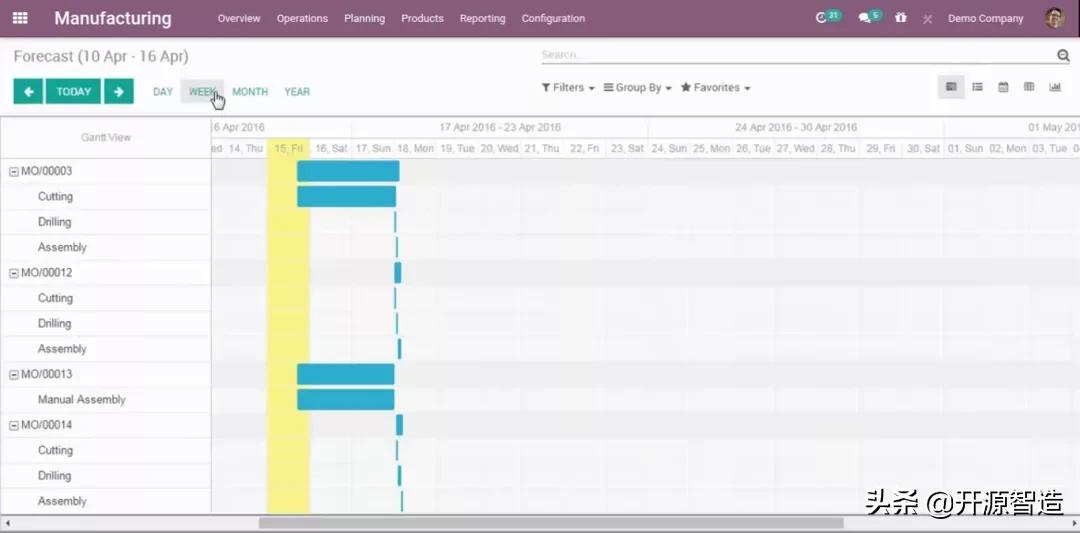Select Drilling row under MO/00014
The image size is (1080, 533).
click(54, 476)
